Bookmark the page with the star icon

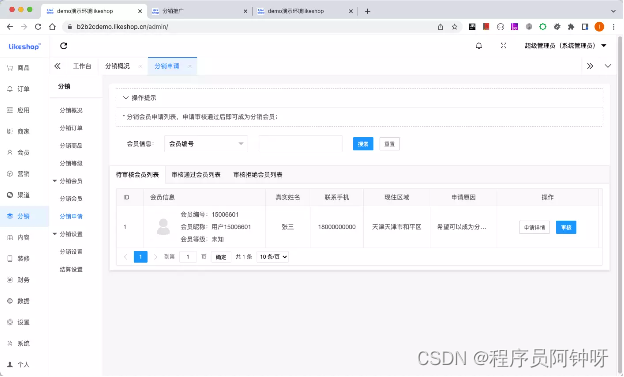coord(454,27)
